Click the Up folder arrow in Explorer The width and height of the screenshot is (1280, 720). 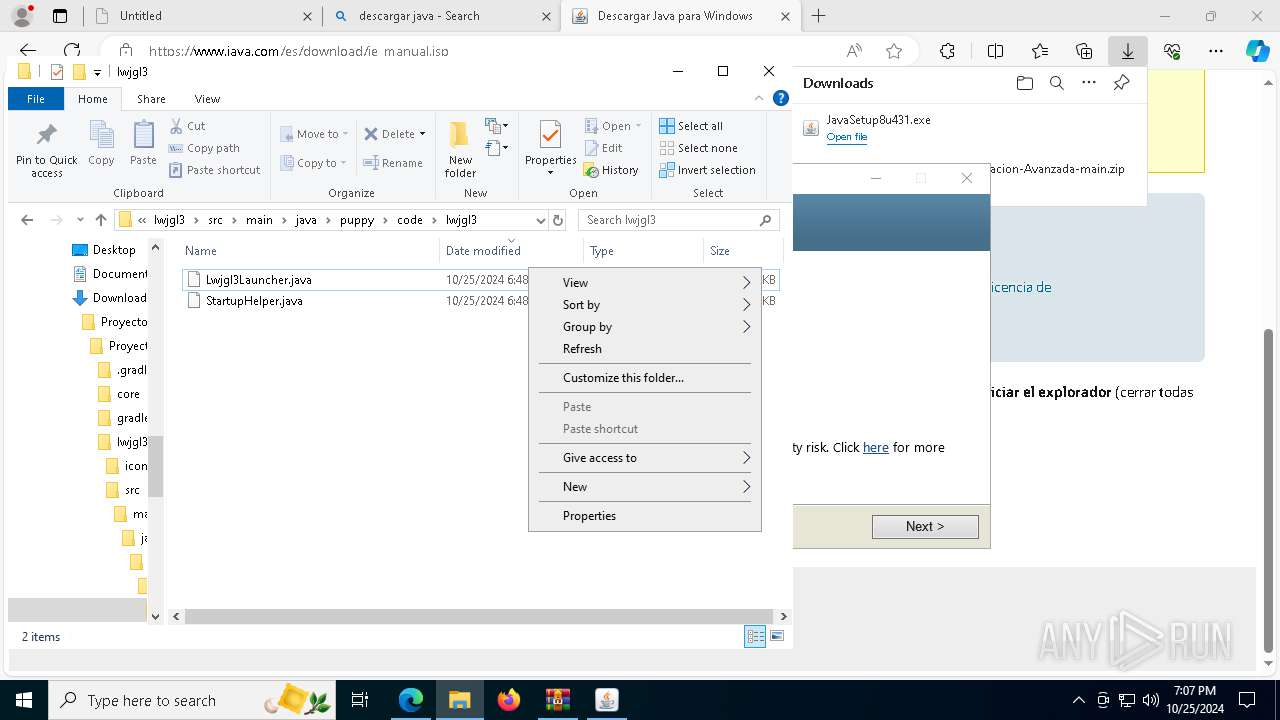point(101,220)
